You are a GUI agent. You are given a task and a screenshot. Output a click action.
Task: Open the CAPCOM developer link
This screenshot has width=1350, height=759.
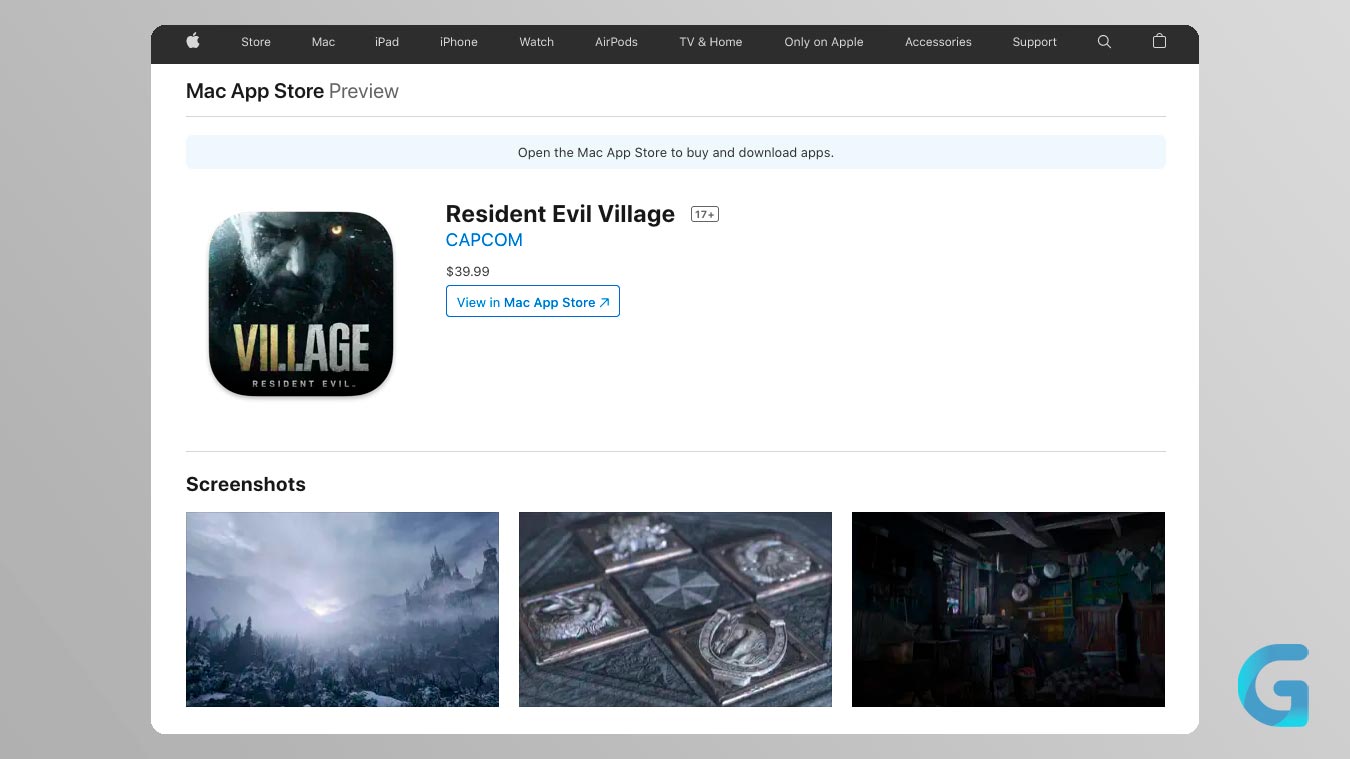click(x=484, y=240)
